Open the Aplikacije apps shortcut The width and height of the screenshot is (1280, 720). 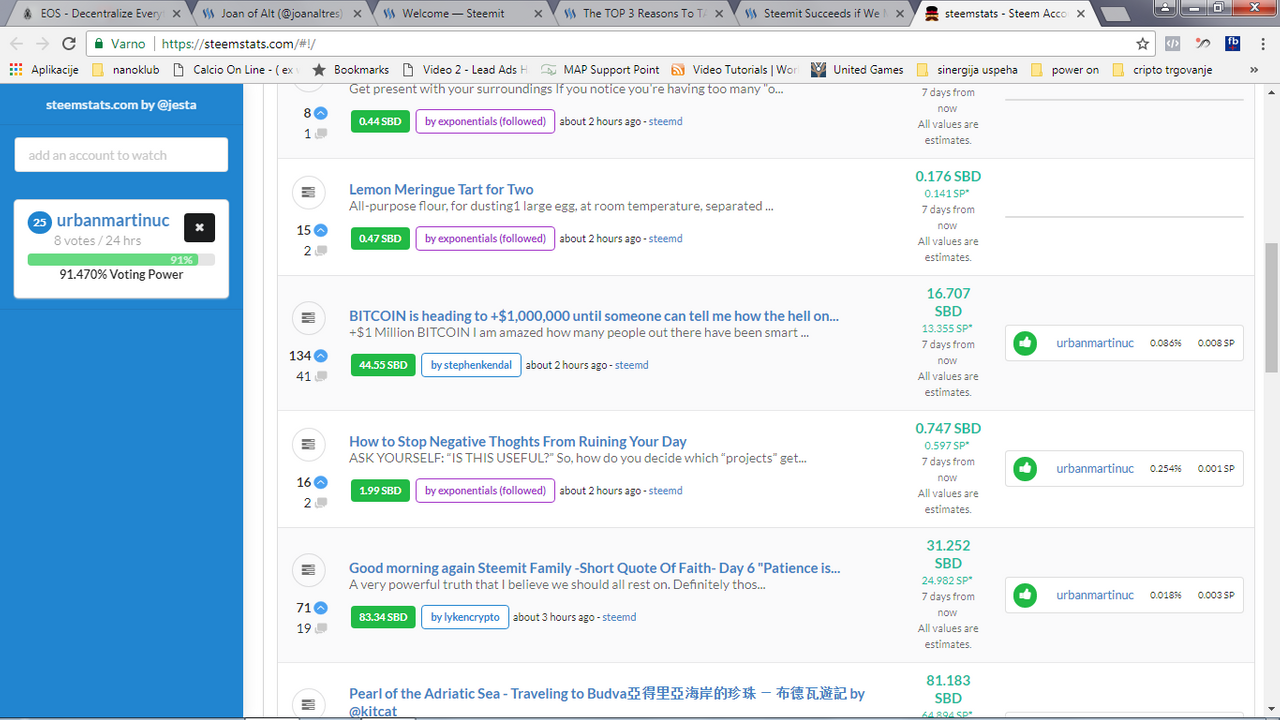click(44, 70)
